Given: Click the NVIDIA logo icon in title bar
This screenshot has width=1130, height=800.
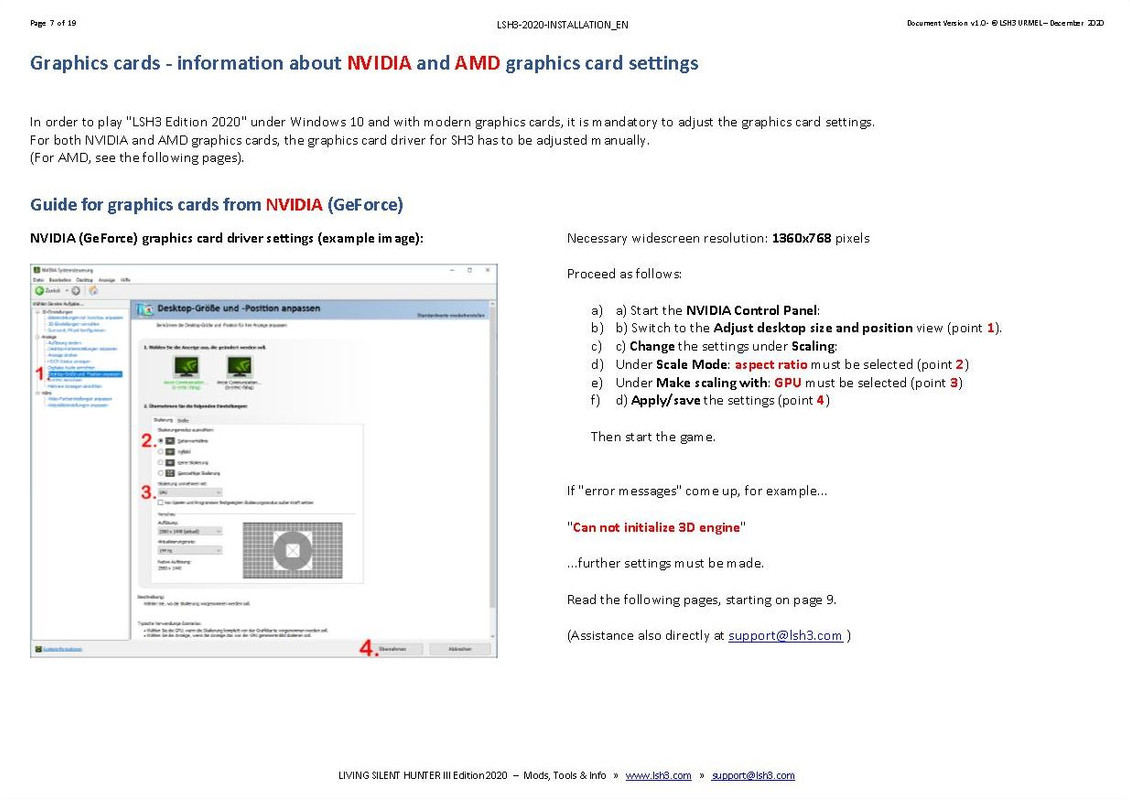Looking at the screenshot, I should point(37,270).
